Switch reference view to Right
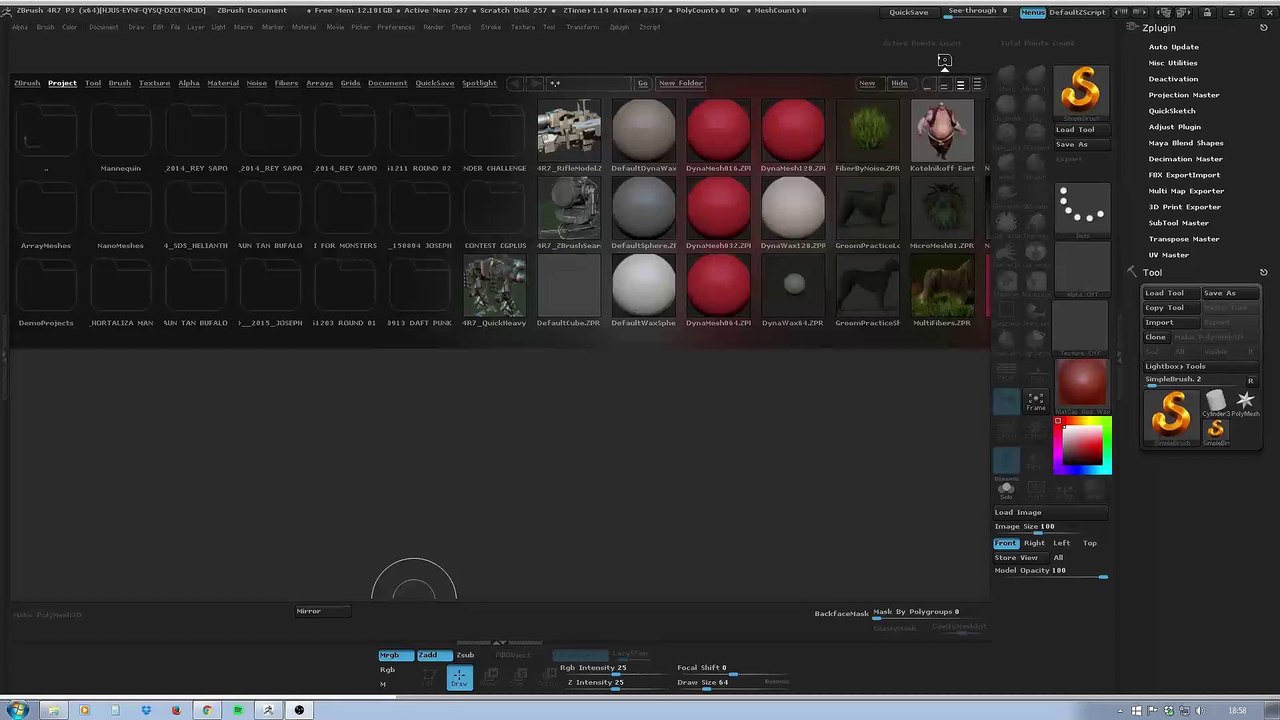Image resolution: width=1280 pixels, height=720 pixels. (x=1034, y=543)
